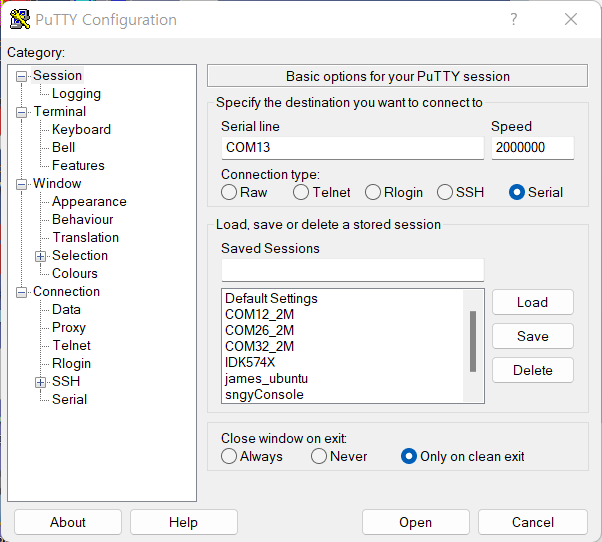Click the About button
This screenshot has width=602, height=542.
tap(68, 522)
